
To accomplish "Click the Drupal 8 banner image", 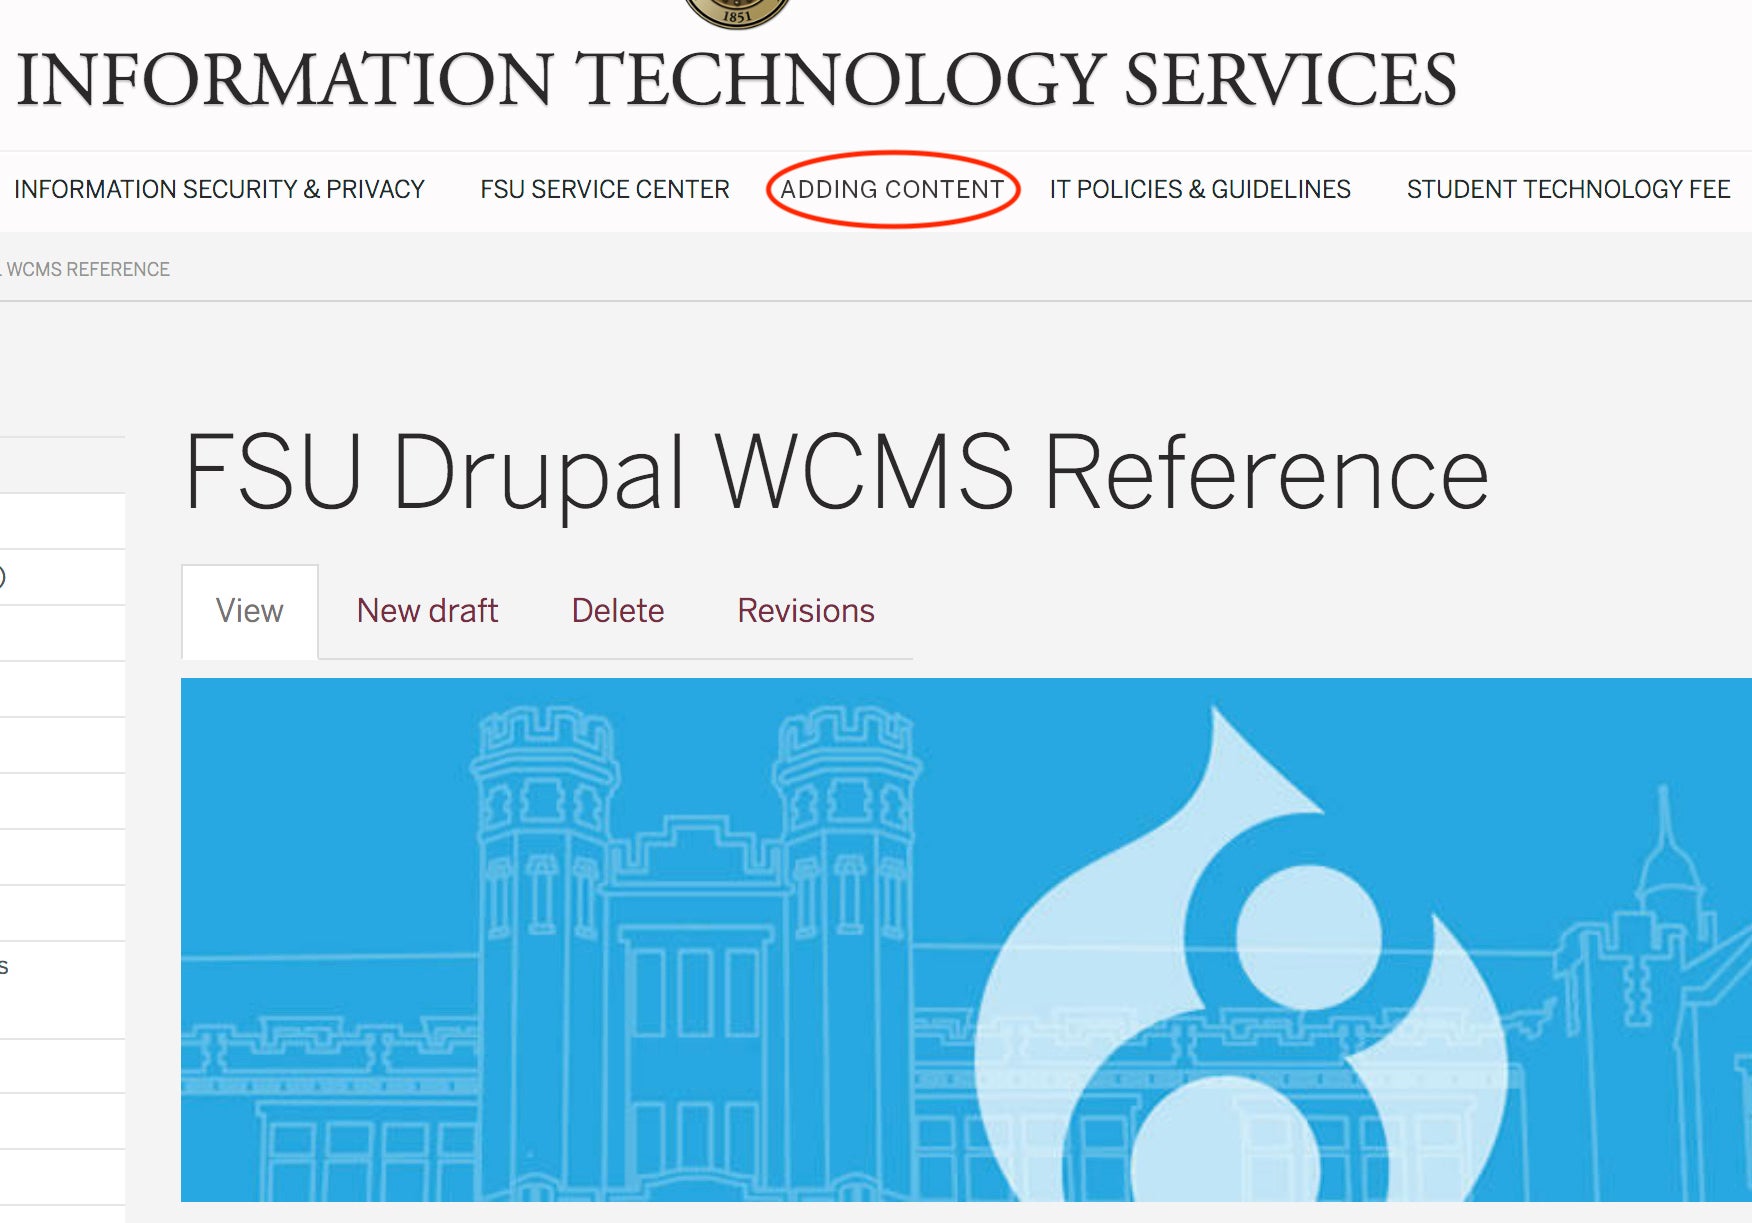I will (966, 940).
